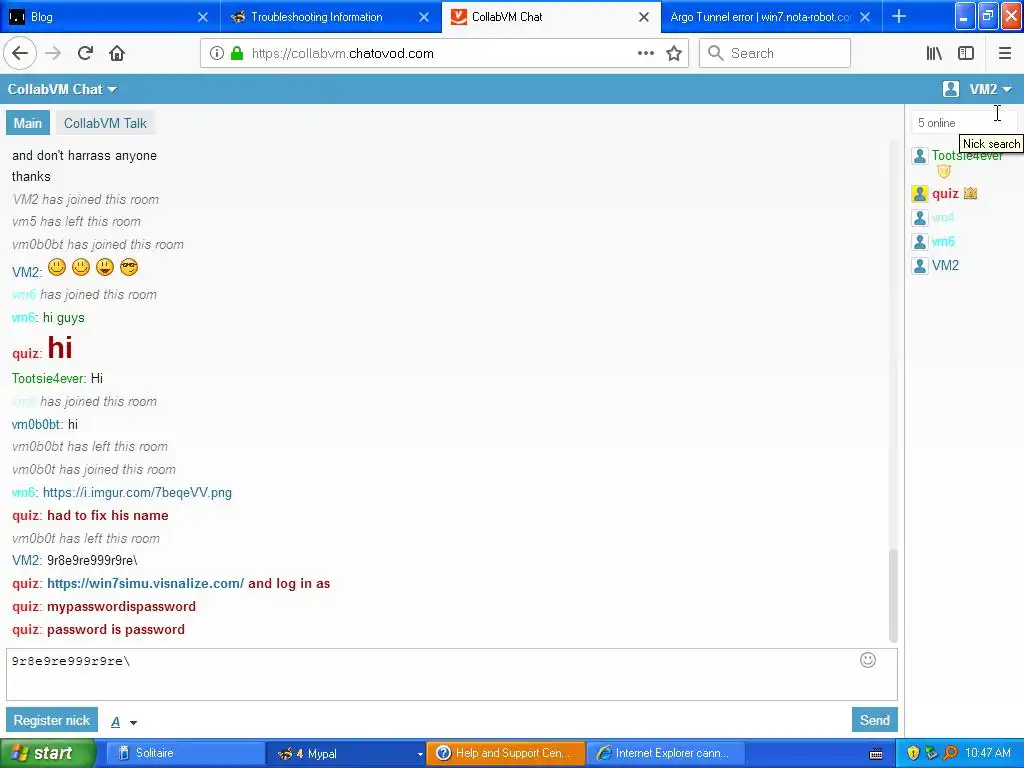Open the text formatting A dropdown
Viewport: 1024px width, 768px height.
pos(123,722)
